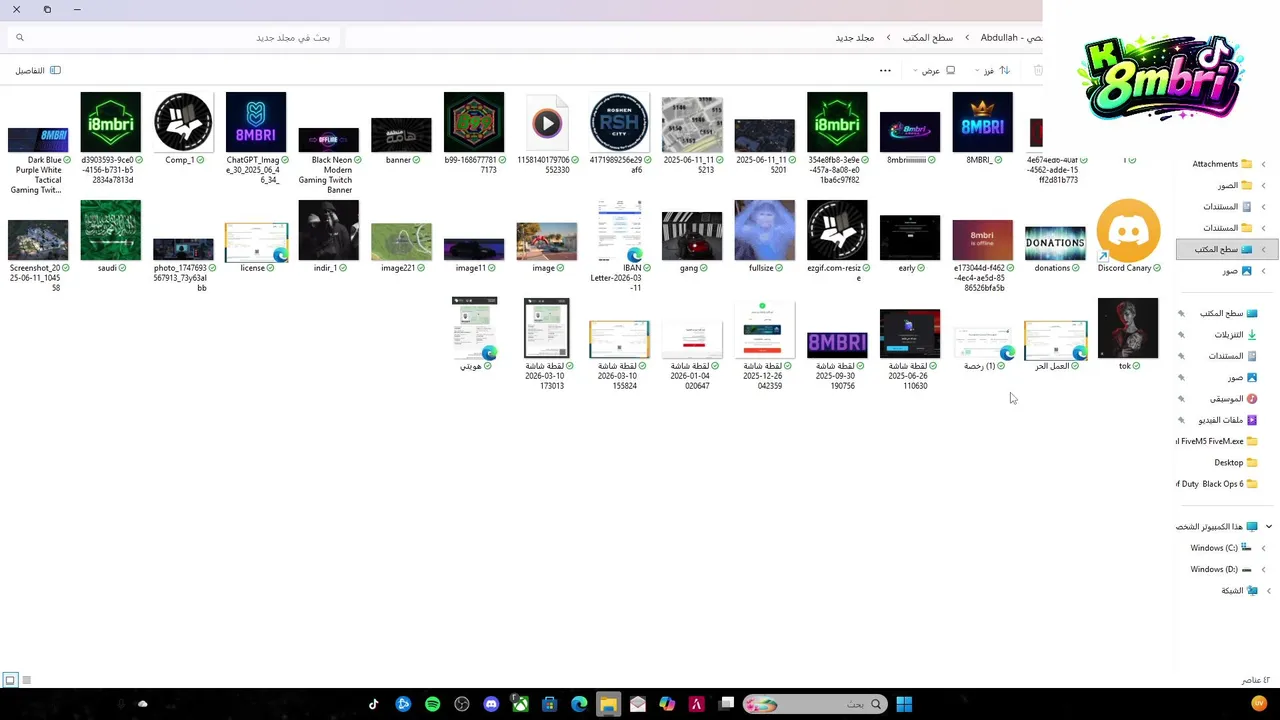Select the IBAN Letter-2026-03-11 file

tap(619, 245)
